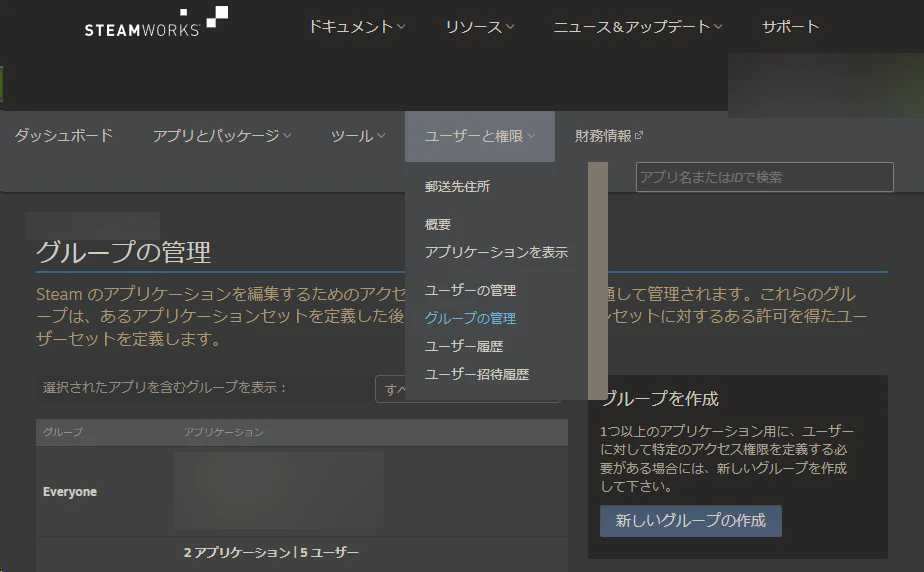
Task: Click the アプリケーション column header
Action: point(223,432)
